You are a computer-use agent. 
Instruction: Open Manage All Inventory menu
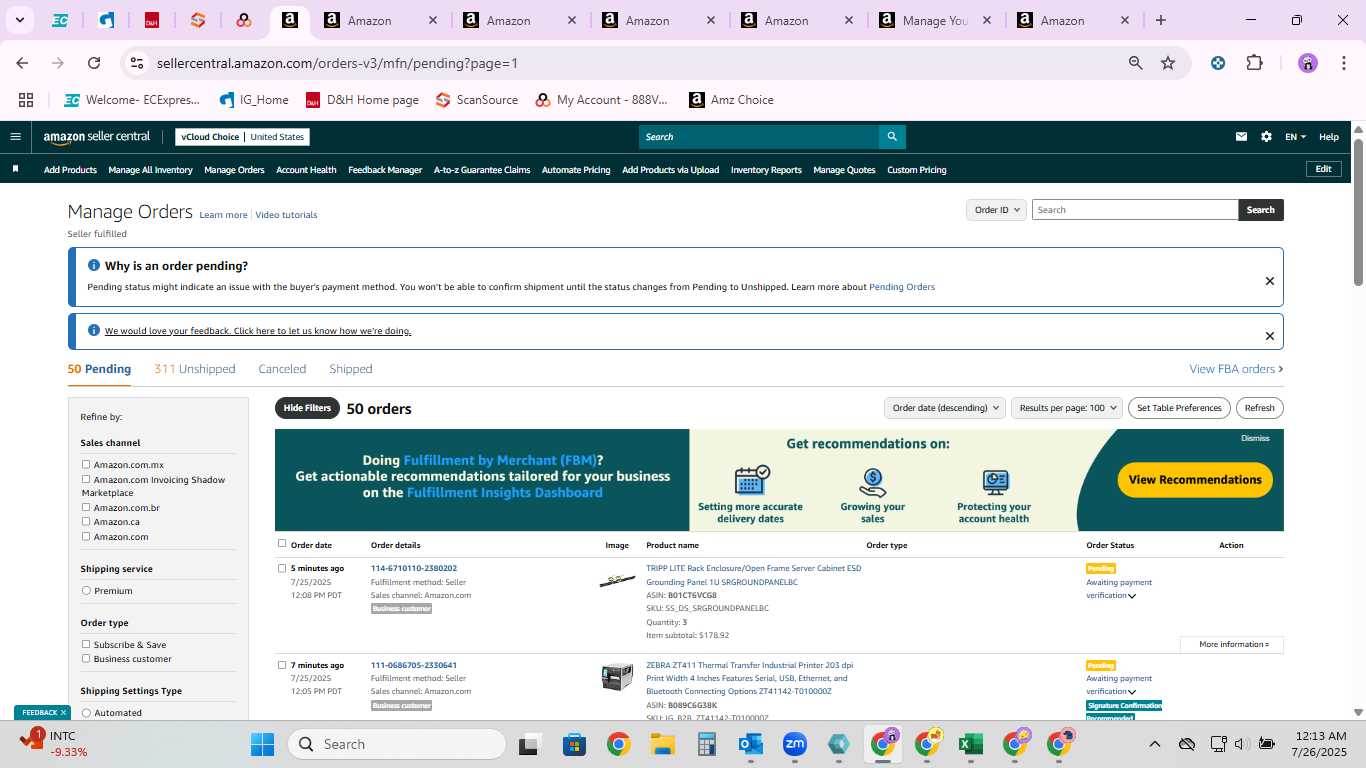(x=150, y=170)
